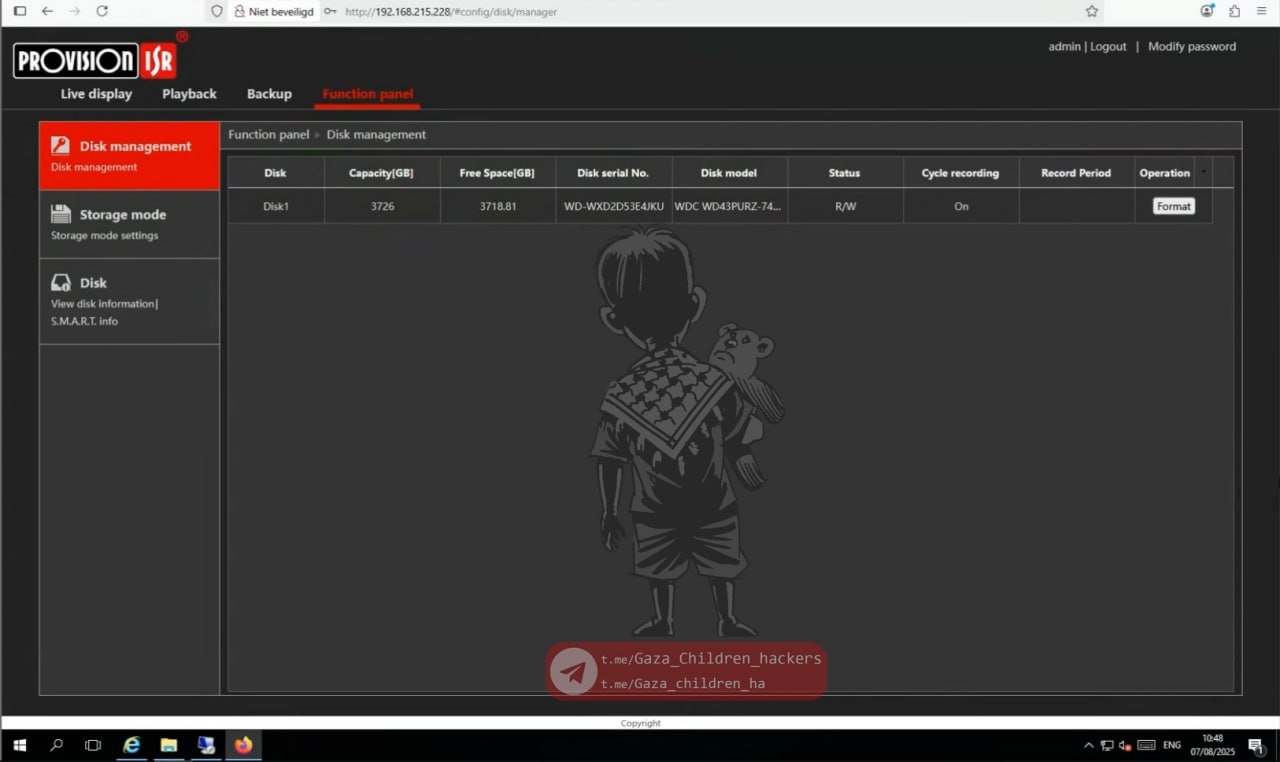
Task: Click the Storage mode icon in sidebar
Action: [61, 214]
